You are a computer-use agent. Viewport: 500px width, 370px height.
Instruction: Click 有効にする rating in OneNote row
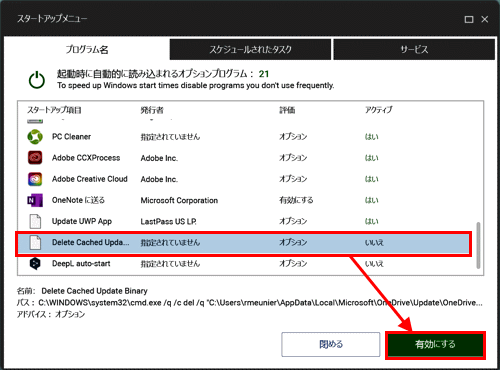click(x=296, y=200)
